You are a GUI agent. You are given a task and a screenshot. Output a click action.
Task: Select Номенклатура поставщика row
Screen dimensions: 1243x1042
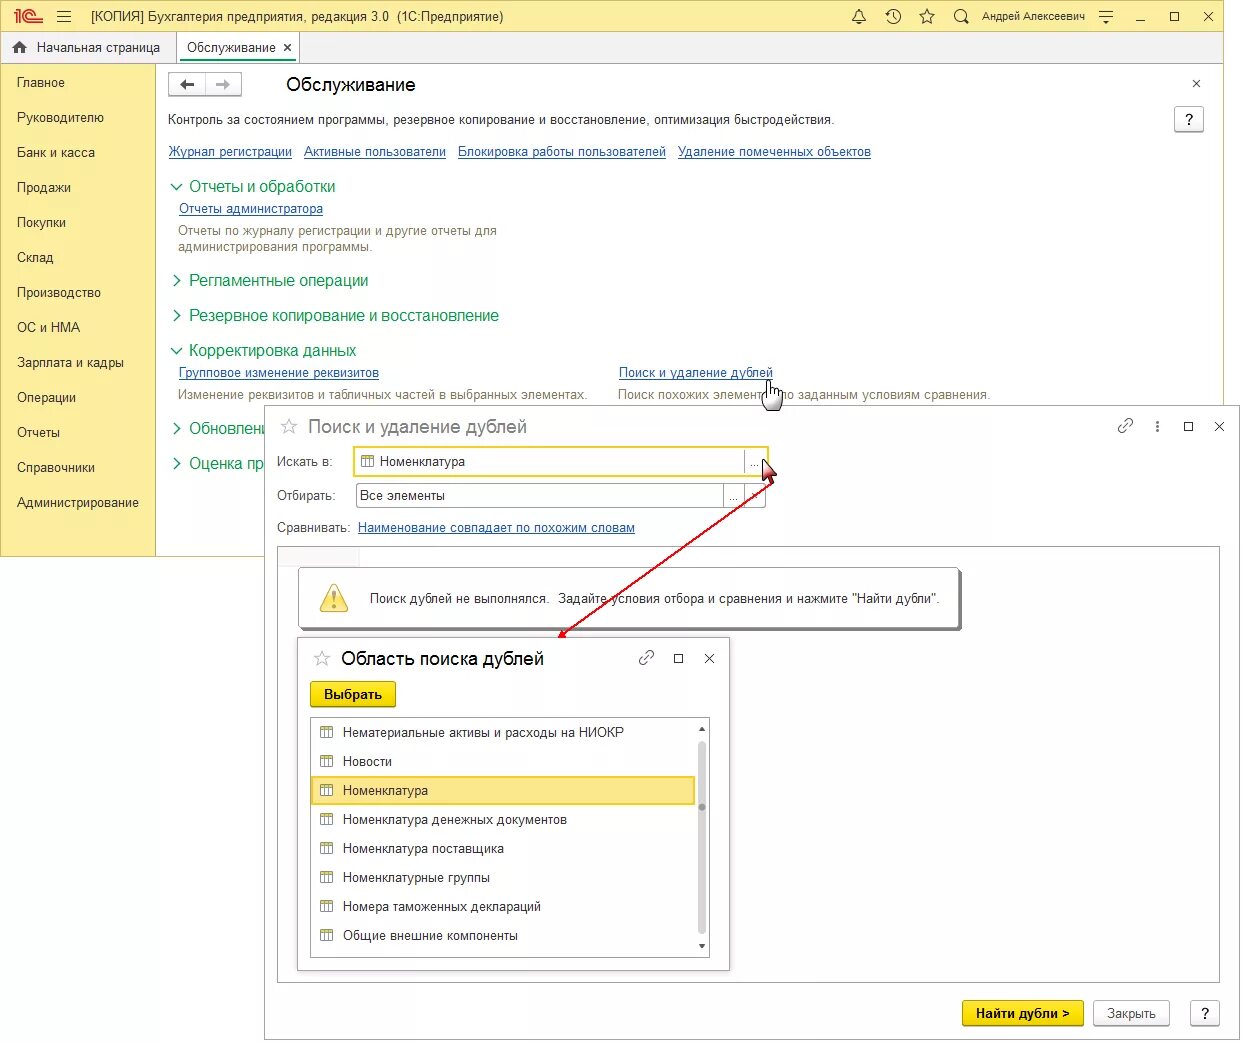click(503, 849)
